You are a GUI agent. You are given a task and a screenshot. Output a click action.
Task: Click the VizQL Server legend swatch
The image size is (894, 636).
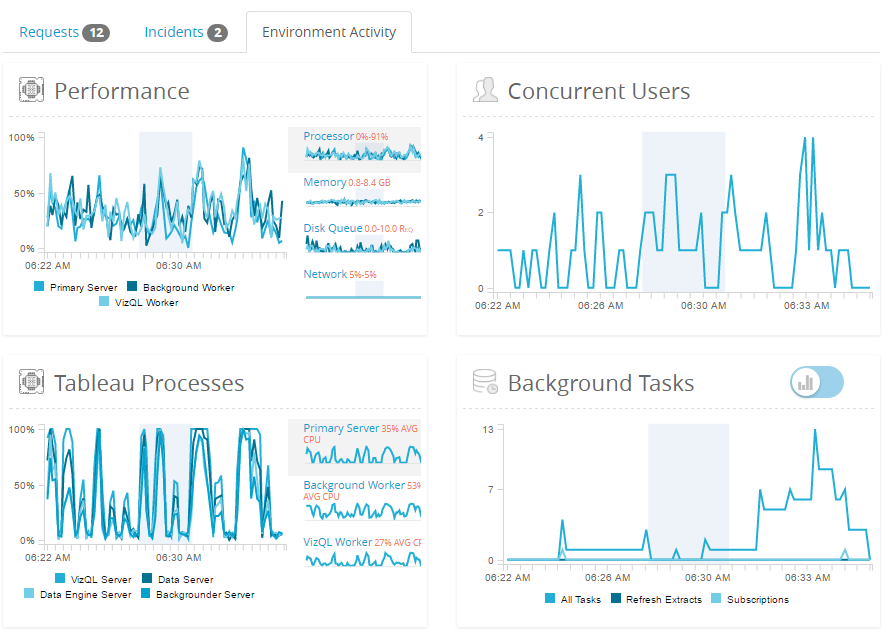[60, 578]
